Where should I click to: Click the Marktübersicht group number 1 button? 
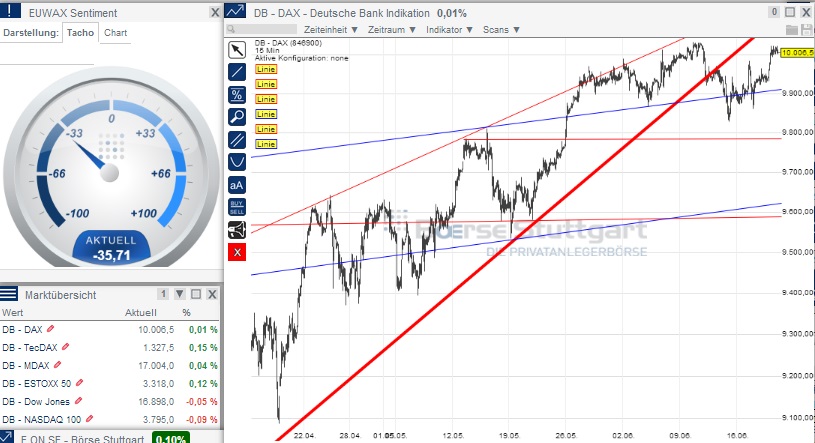163,294
